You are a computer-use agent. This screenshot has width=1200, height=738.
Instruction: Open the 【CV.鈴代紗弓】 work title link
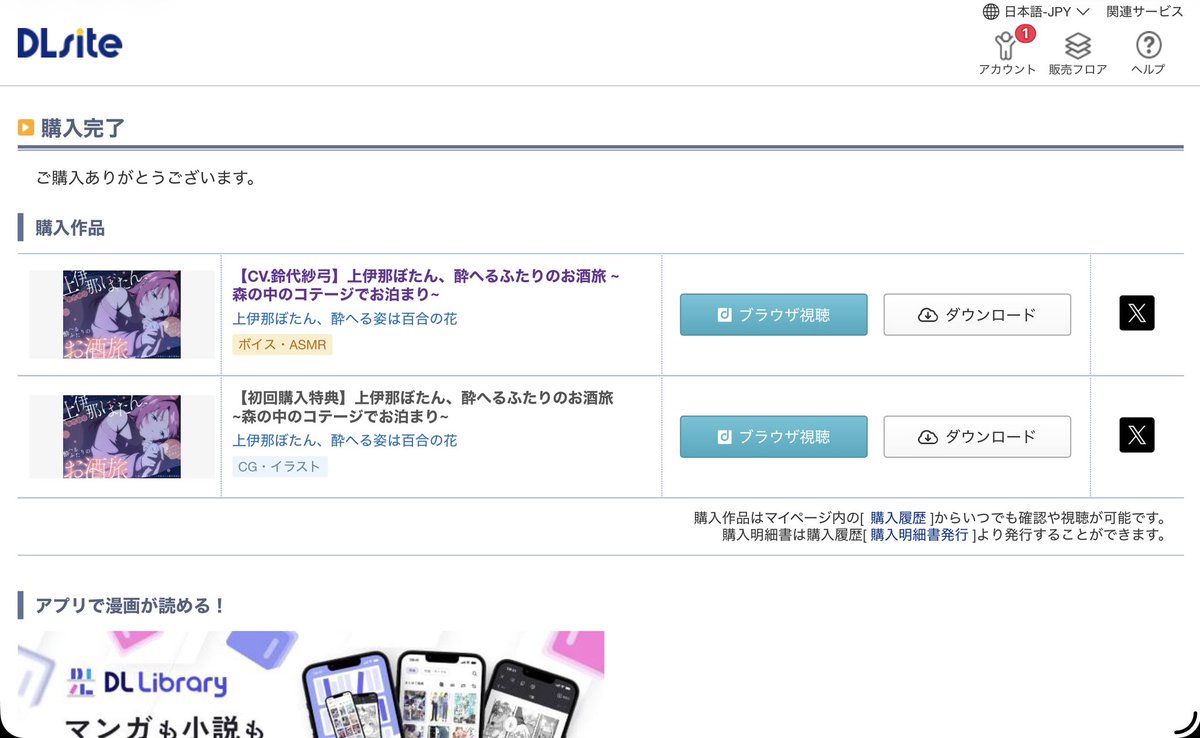pyautogui.click(x=427, y=285)
